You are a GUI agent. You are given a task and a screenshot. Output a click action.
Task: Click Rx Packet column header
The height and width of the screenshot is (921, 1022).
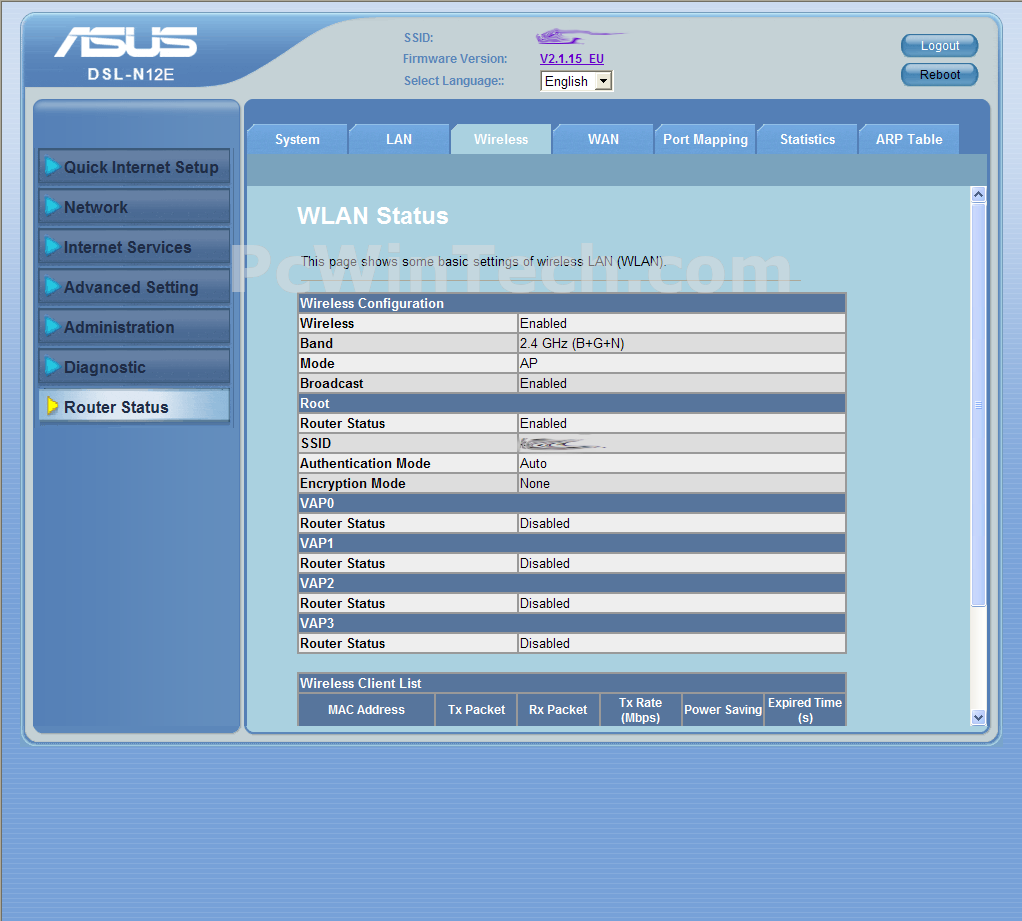pyautogui.click(x=558, y=710)
